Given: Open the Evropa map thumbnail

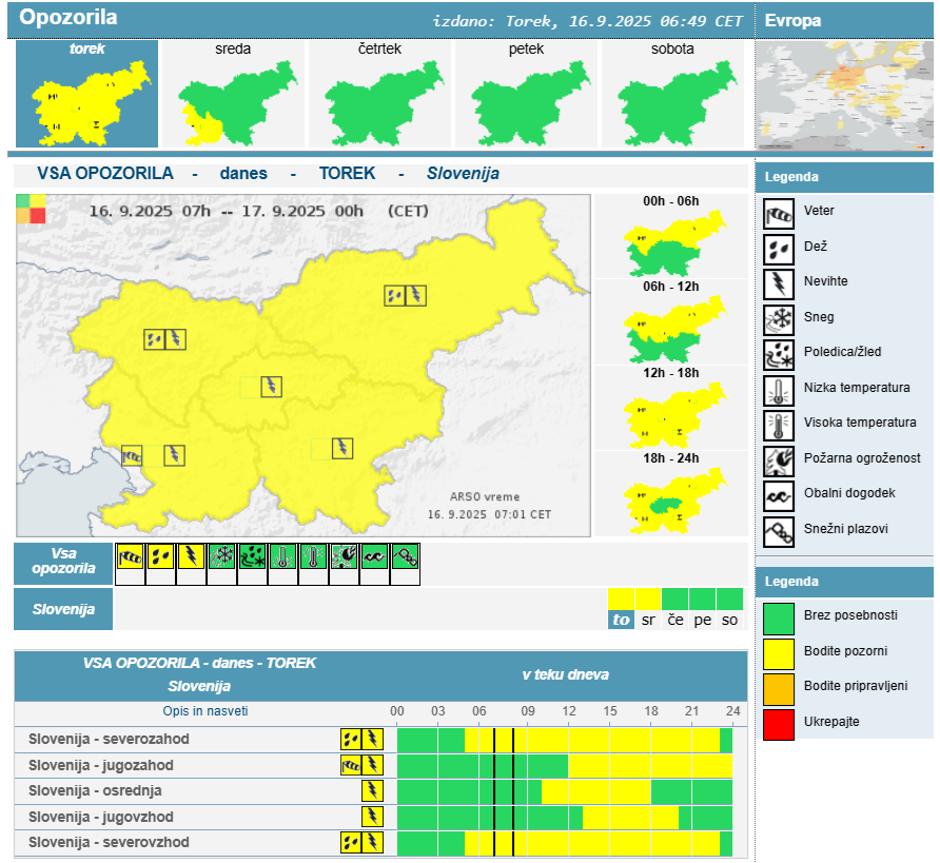Looking at the screenshot, I should (842, 95).
